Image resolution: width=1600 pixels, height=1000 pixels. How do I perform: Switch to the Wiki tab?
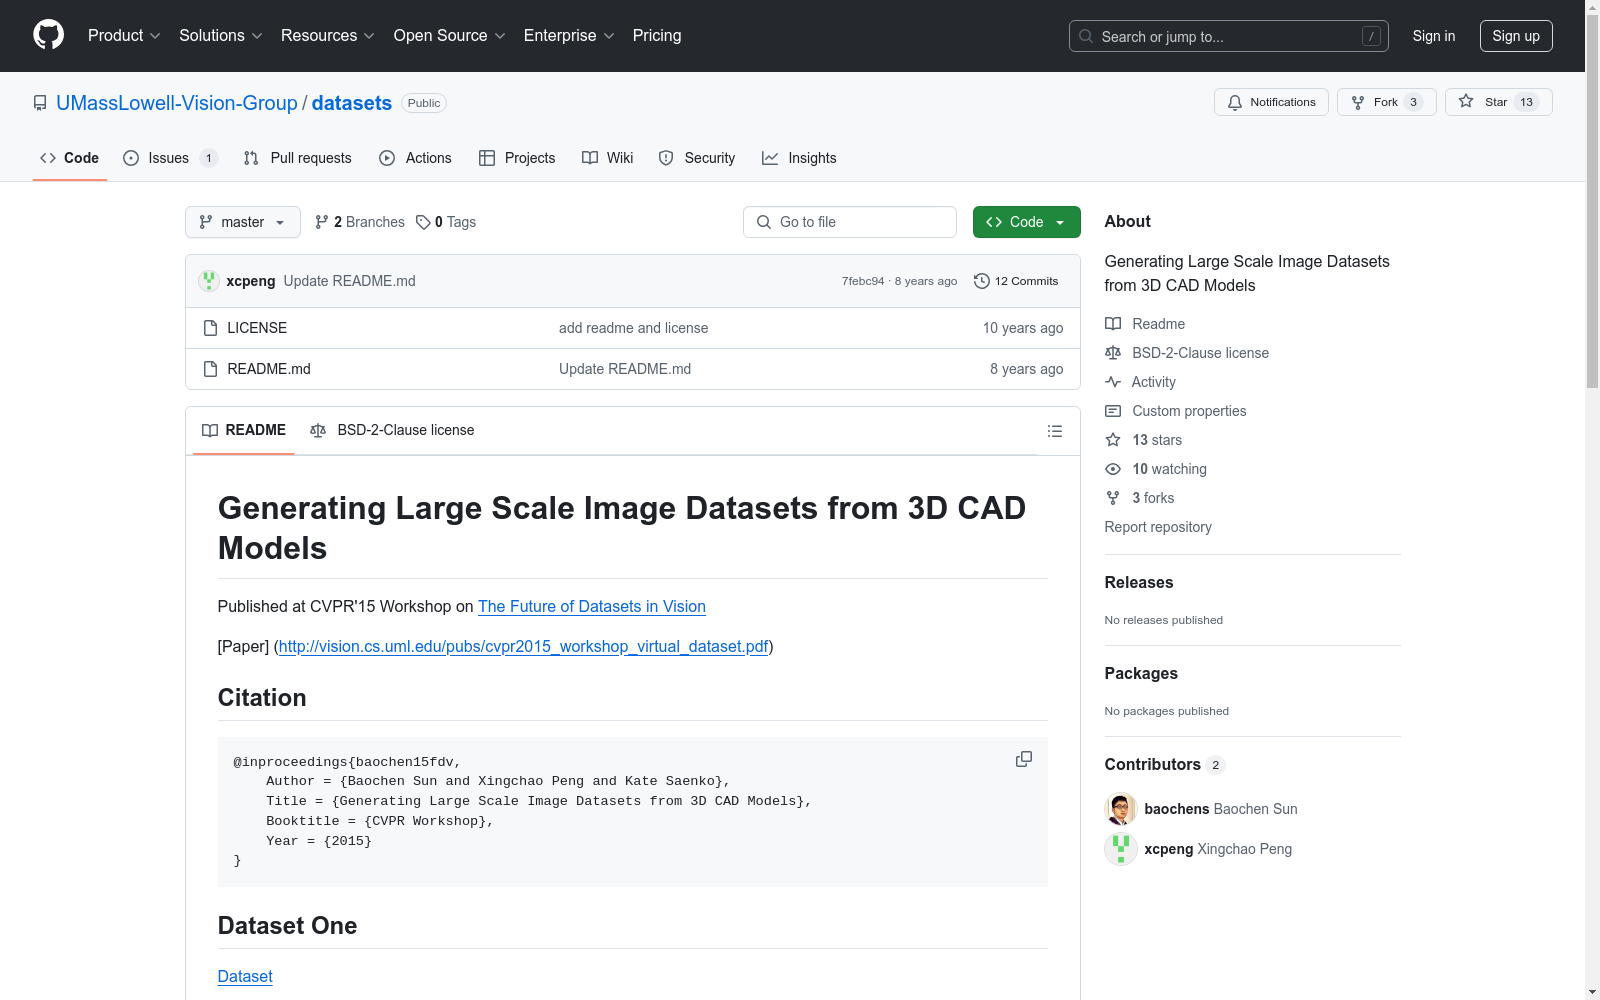click(608, 158)
